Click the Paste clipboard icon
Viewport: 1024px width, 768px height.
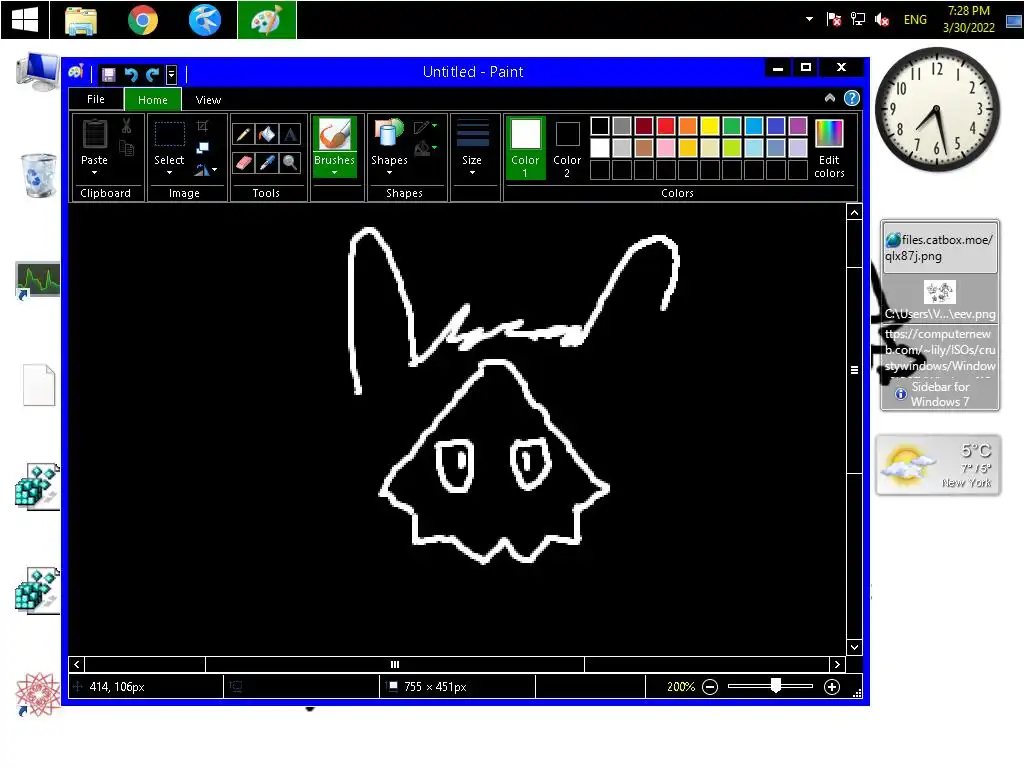pos(95,135)
